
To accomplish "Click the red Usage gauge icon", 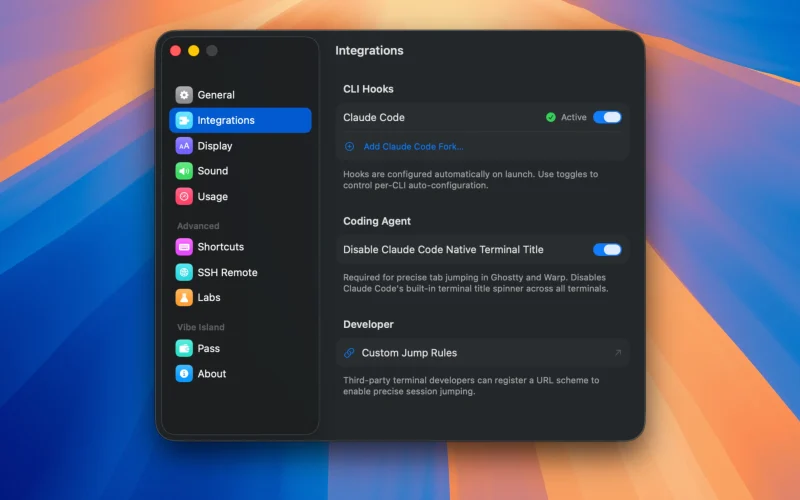I will point(184,196).
